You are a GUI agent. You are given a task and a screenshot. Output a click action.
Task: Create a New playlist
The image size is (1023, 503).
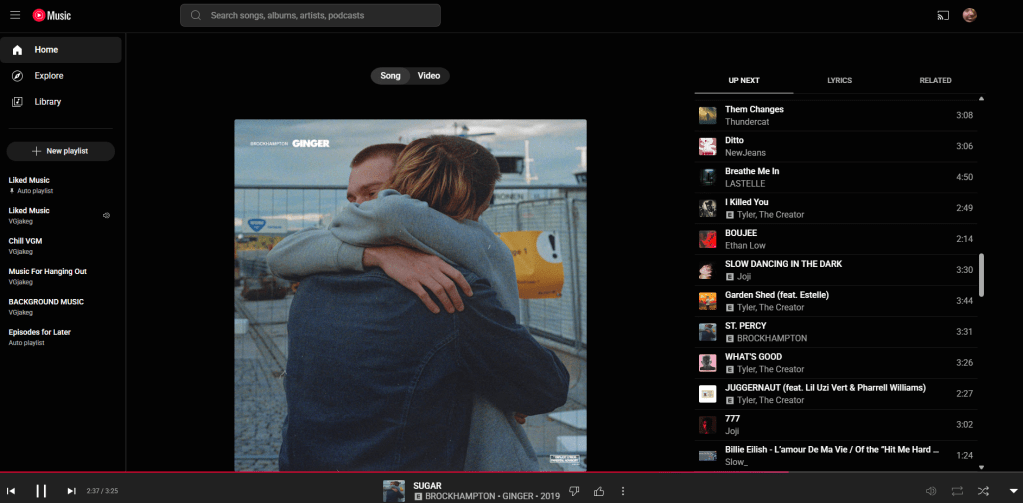pos(60,151)
